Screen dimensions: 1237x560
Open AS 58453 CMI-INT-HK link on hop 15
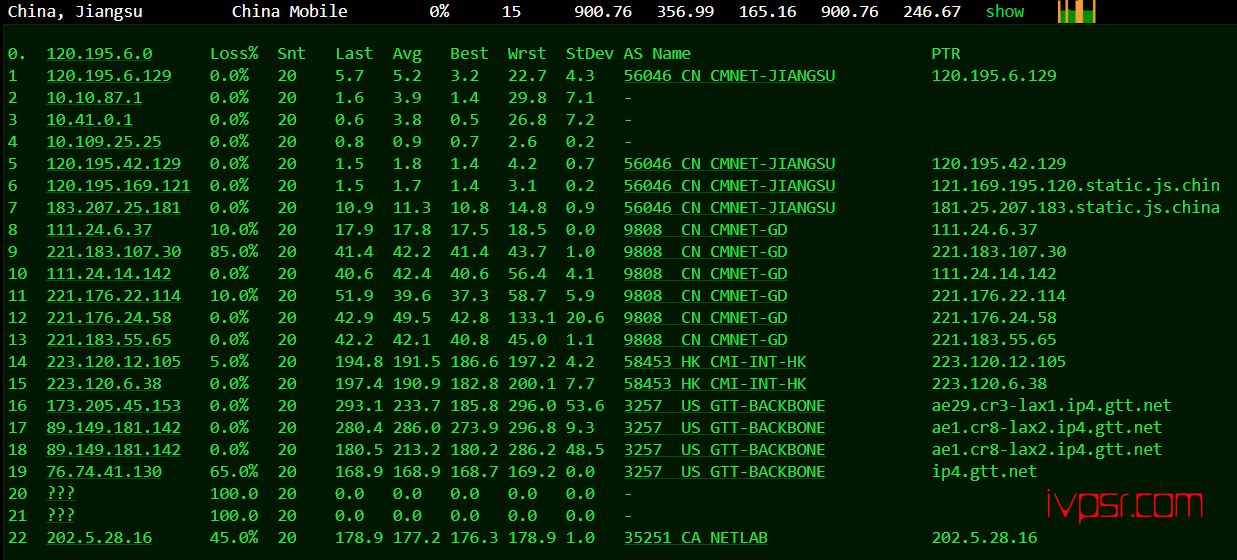coord(715,384)
